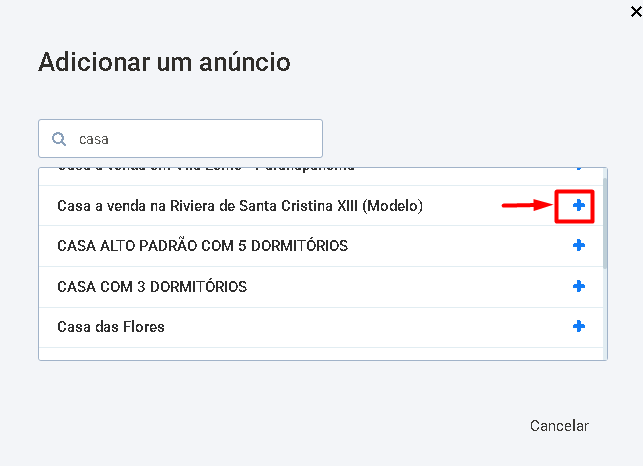Select CASA ALTO PADRÃO COM 5 DORMITÓRIOS row
The height and width of the screenshot is (466, 643).
[321, 246]
